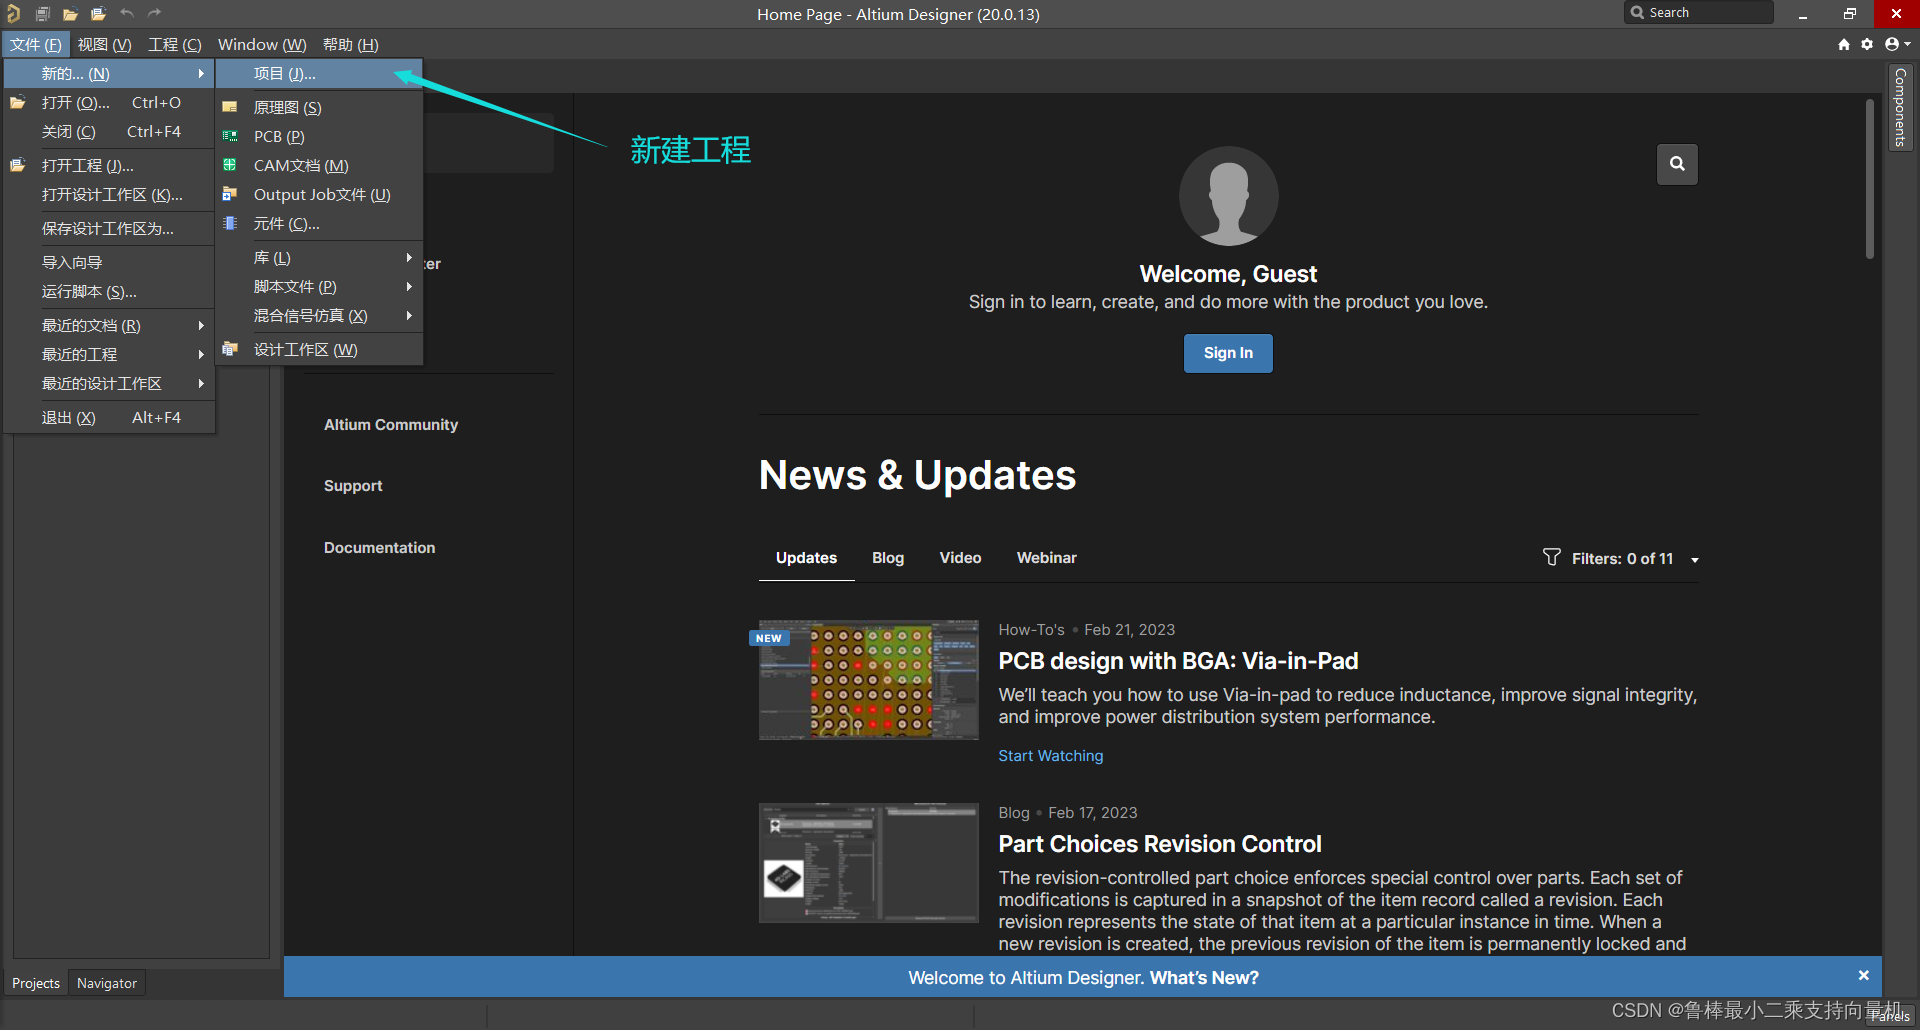1920x1030 pixels.
Task: Click the Filters funnel icon
Action: click(x=1551, y=557)
